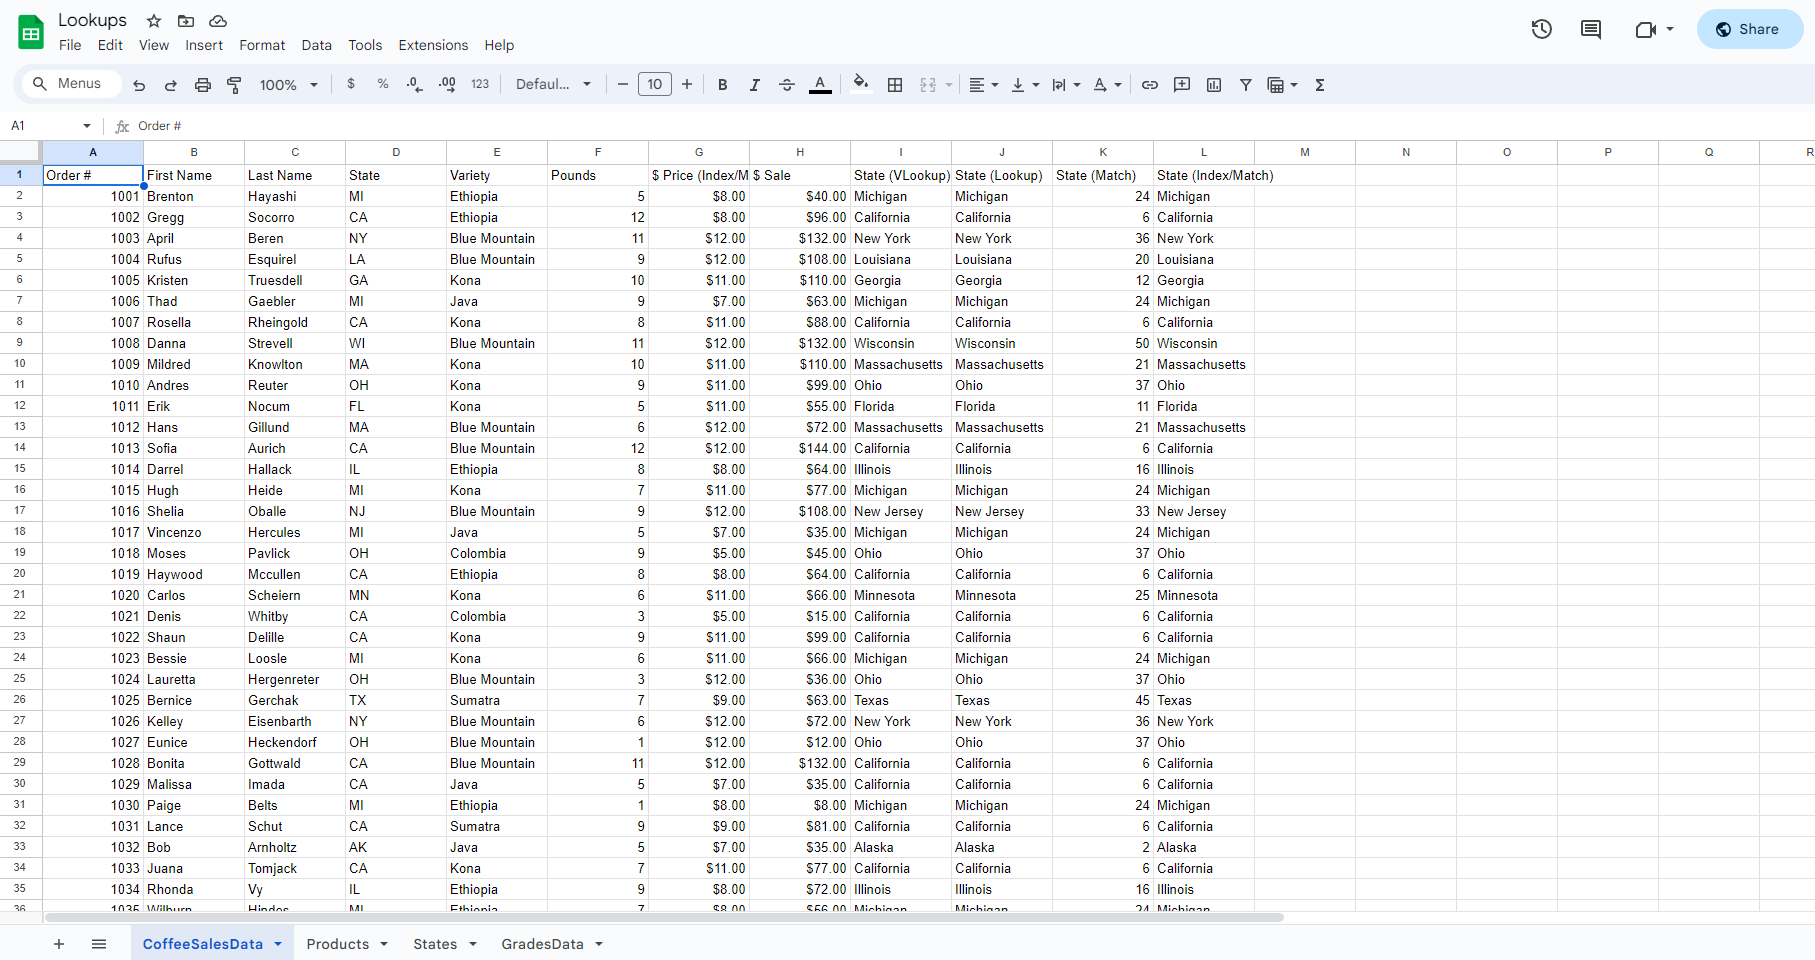Click the Share button
The image size is (1815, 960).
pos(1750,29)
